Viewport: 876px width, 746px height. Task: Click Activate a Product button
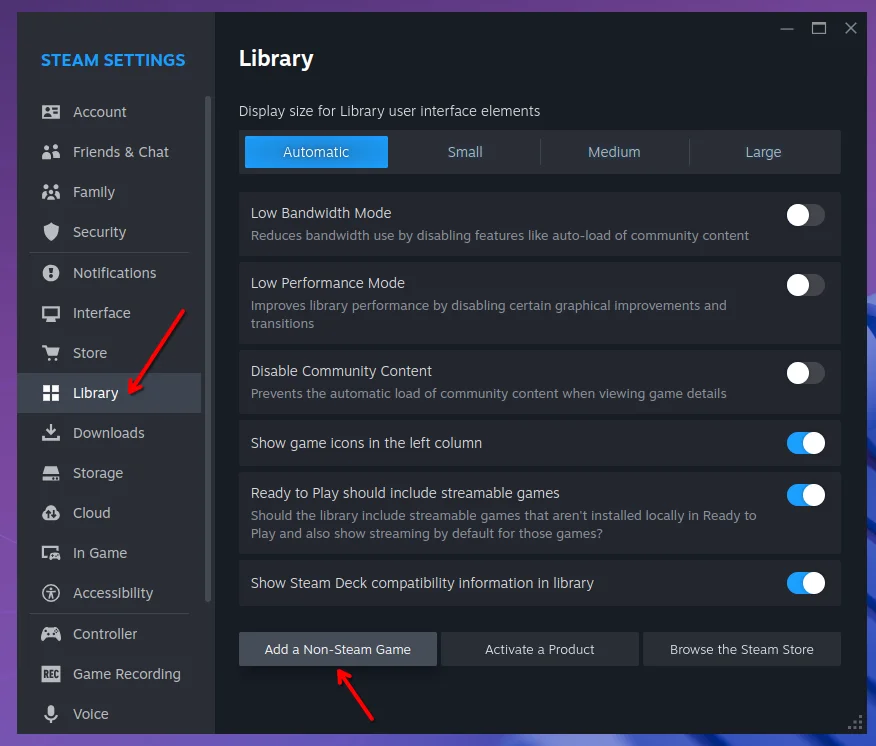pyautogui.click(x=540, y=649)
